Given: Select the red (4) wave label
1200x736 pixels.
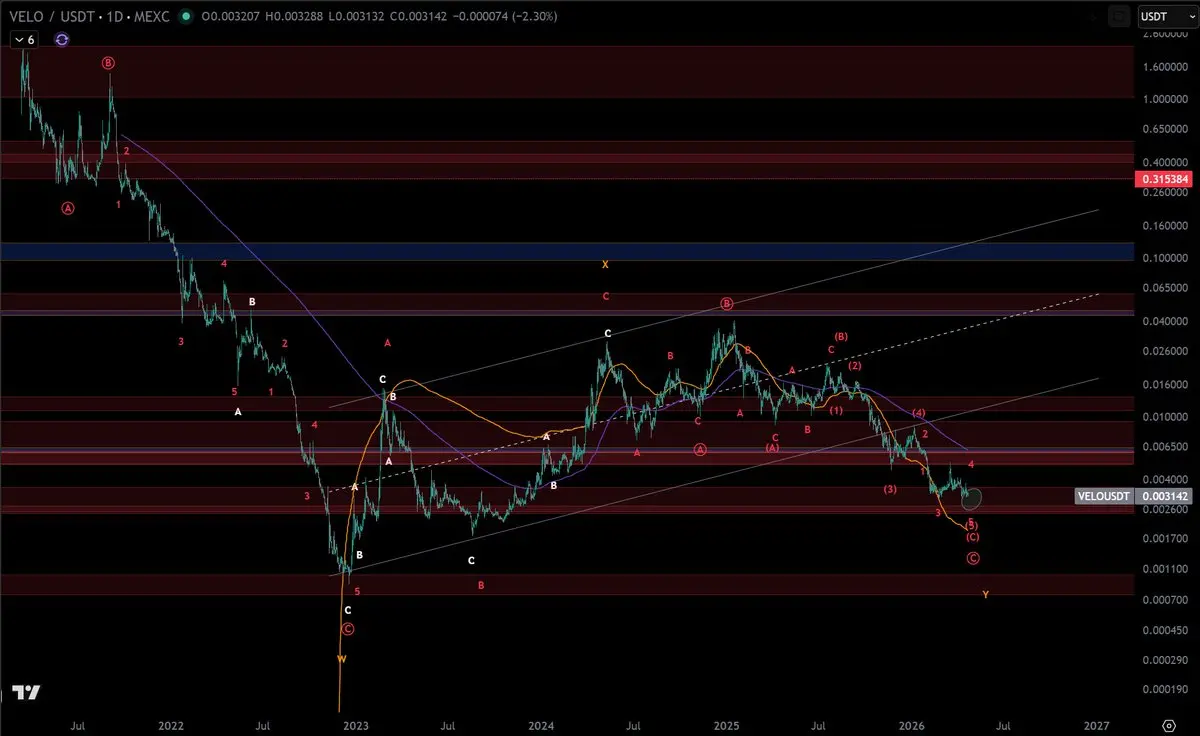Looking at the screenshot, I should [x=918, y=413].
